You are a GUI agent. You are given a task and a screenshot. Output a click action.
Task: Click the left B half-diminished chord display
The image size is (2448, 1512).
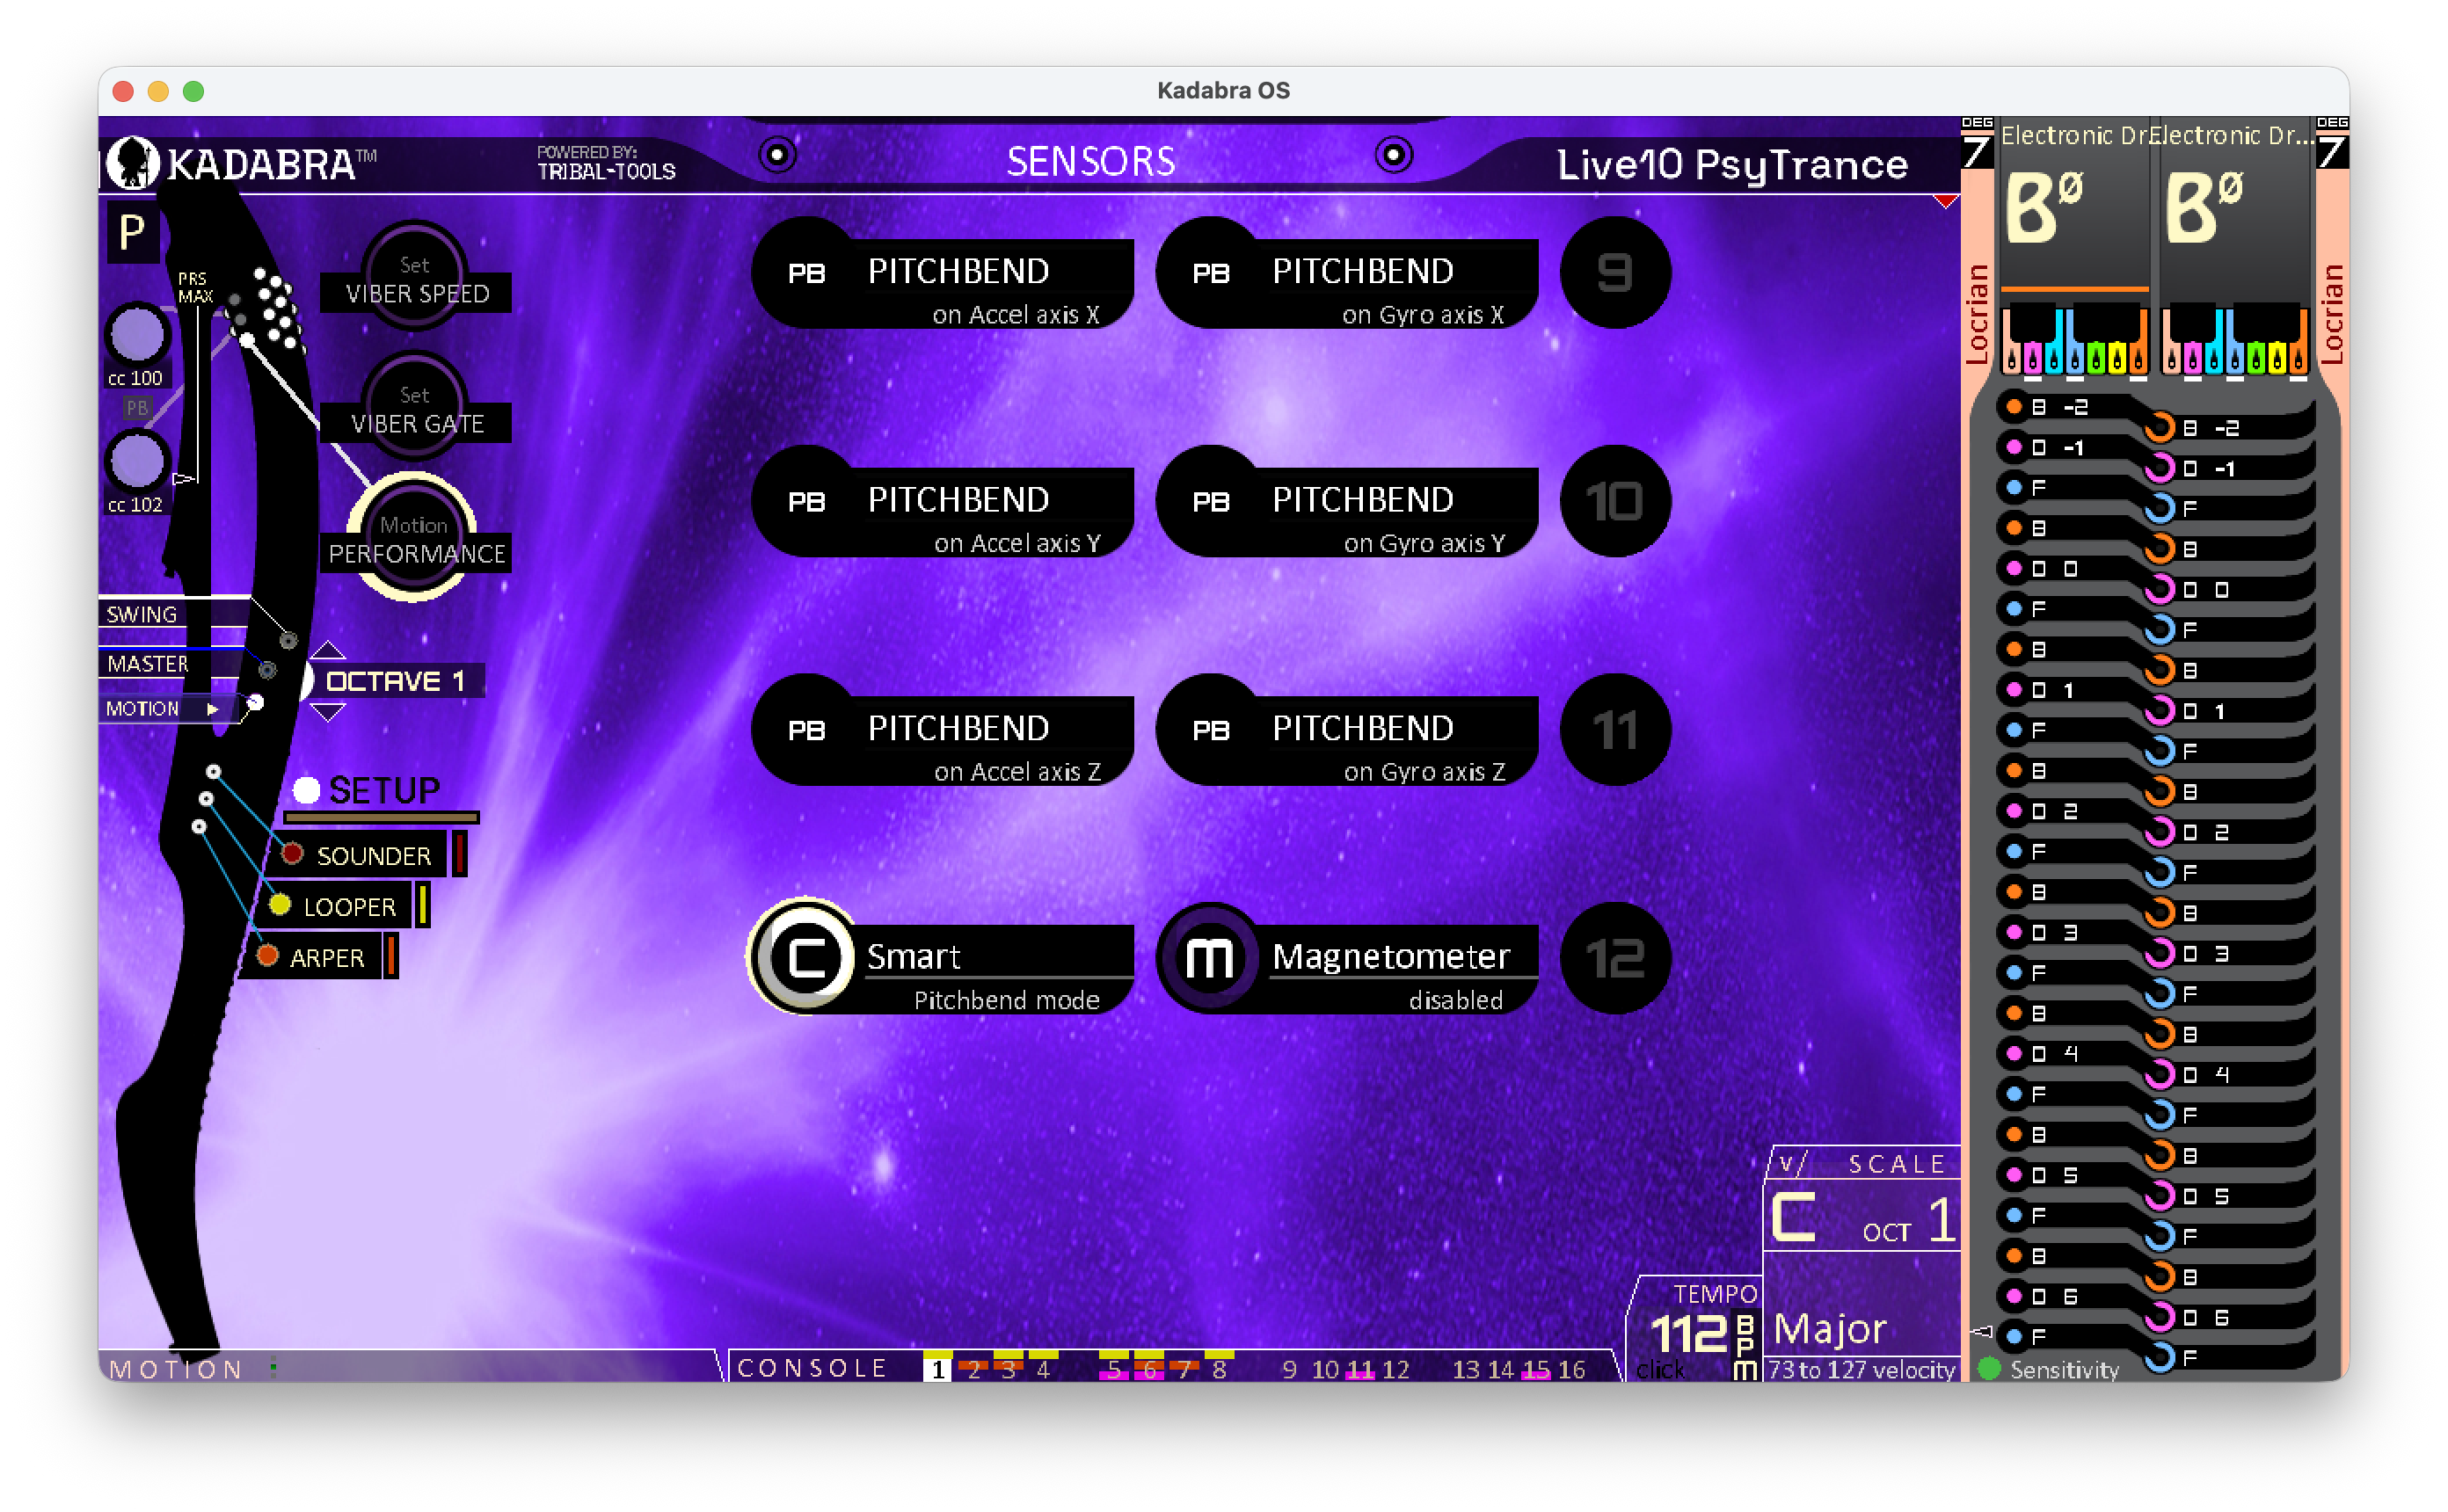(x=2044, y=207)
